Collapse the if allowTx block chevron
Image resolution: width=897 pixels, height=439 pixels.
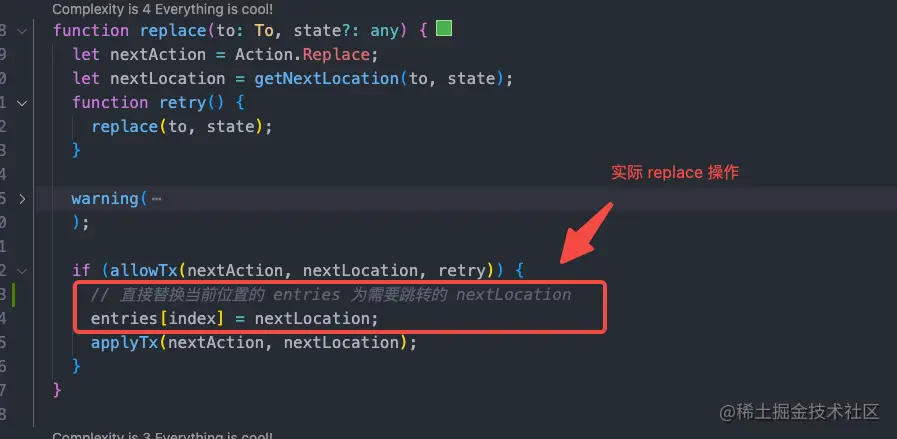pos(22,271)
